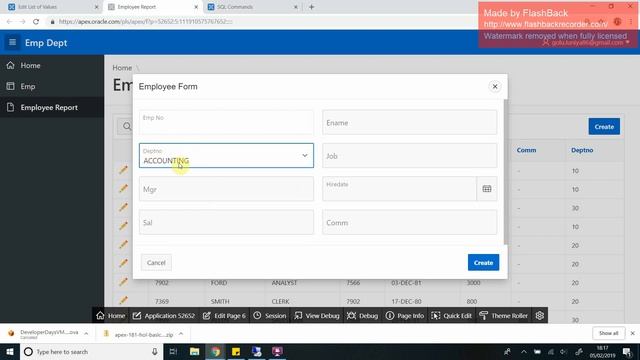The width and height of the screenshot is (640, 360).
Task: Click the dialog vertical scrollbar
Action: (506, 171)
